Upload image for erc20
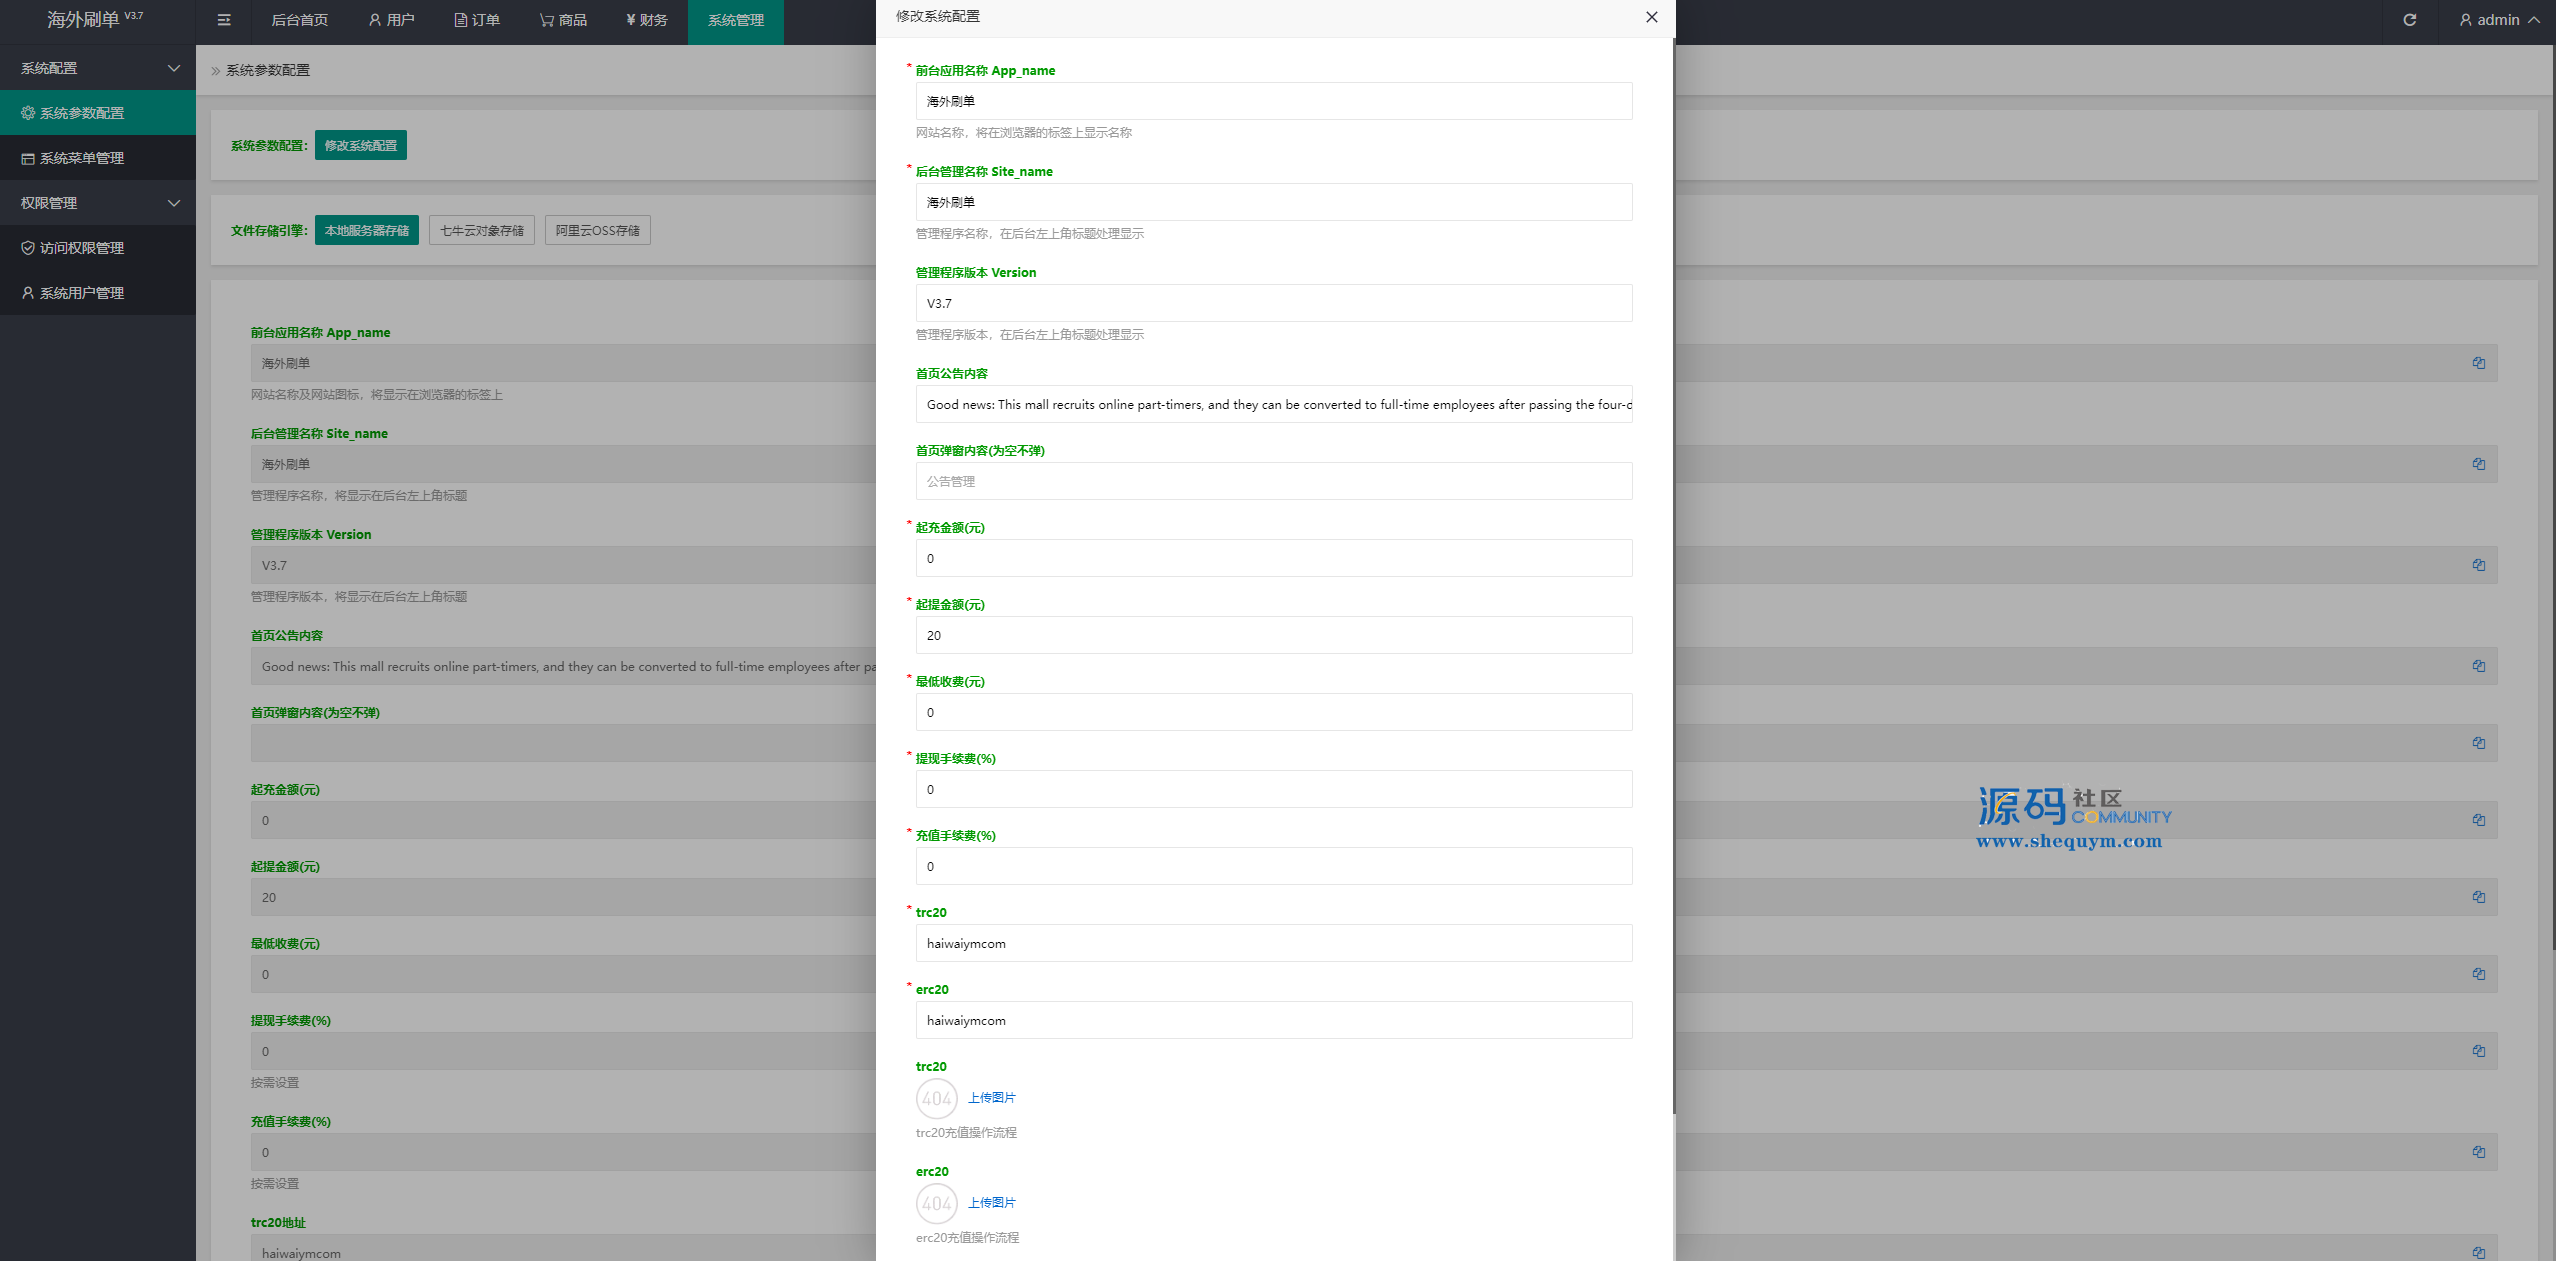This screenshot has width=2556, height=1261. [991, 1203]
